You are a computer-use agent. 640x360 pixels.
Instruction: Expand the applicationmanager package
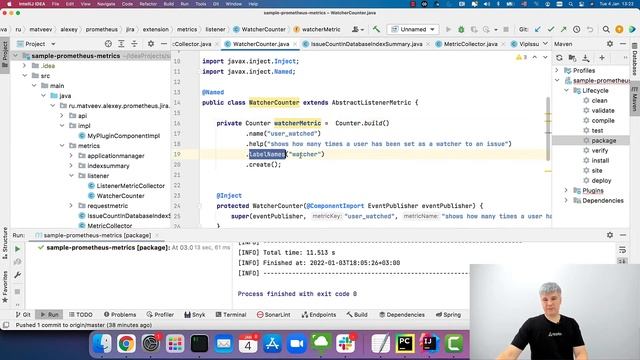pos(71,156)
